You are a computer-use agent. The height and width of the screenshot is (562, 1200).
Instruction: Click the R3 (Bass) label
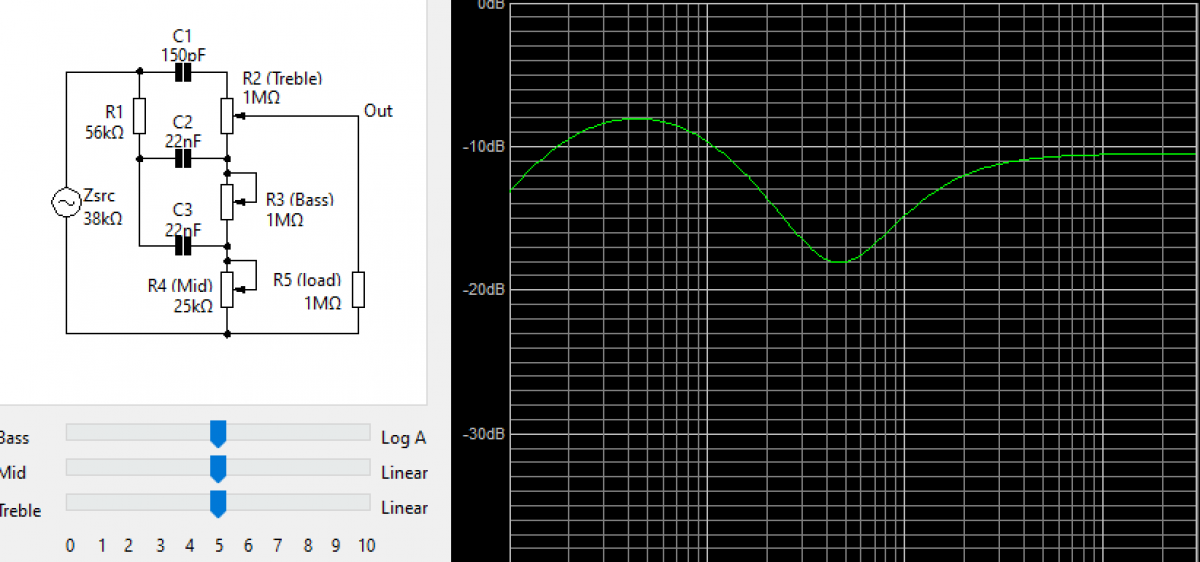(x=300, y=199)
